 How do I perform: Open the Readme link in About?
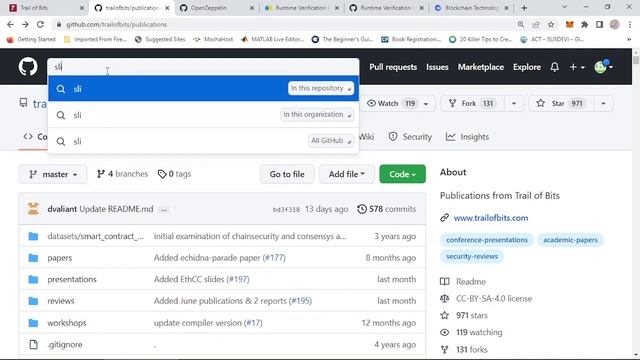pos(471,282)
